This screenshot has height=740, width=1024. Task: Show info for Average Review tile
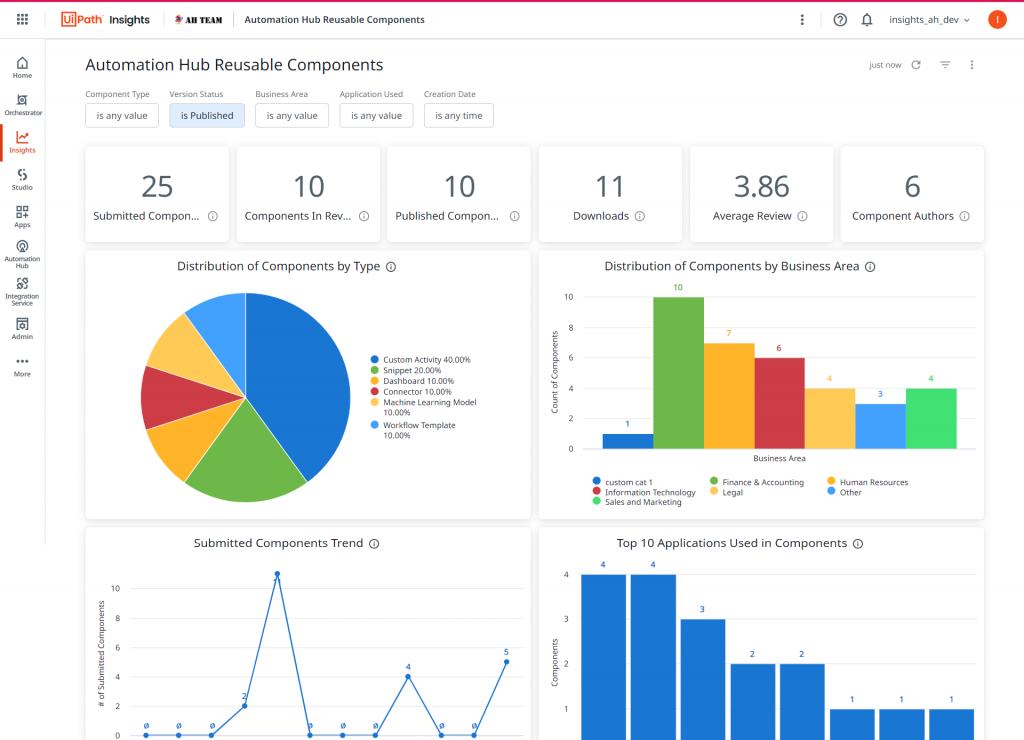803,216
